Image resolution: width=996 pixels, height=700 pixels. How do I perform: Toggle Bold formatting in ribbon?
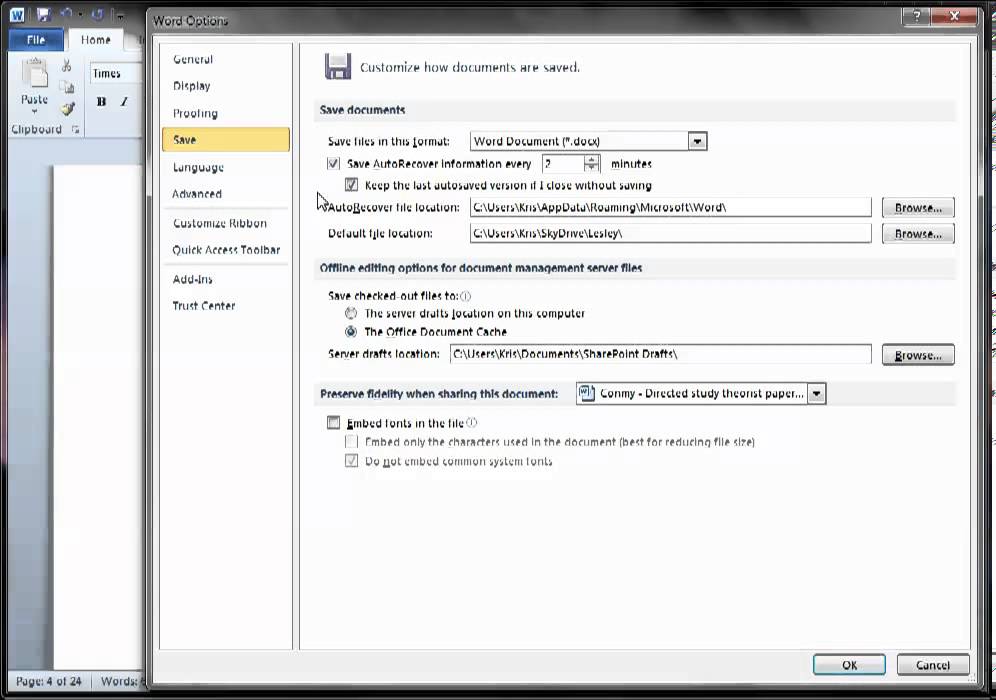tap(101, 102)
